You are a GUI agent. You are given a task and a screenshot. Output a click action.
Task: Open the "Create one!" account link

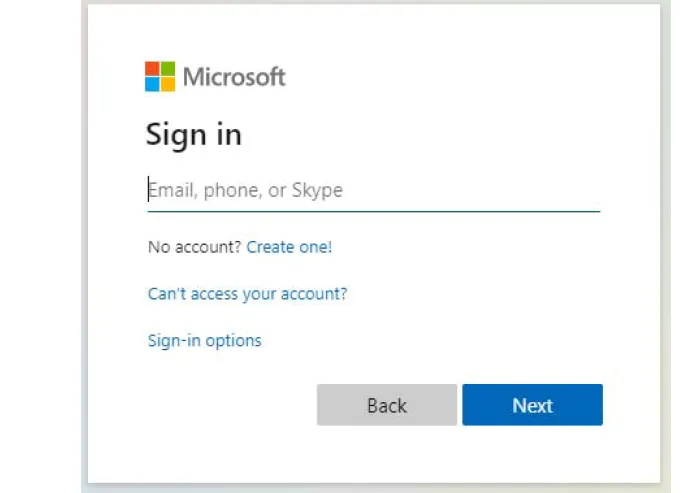pos(289,247)
